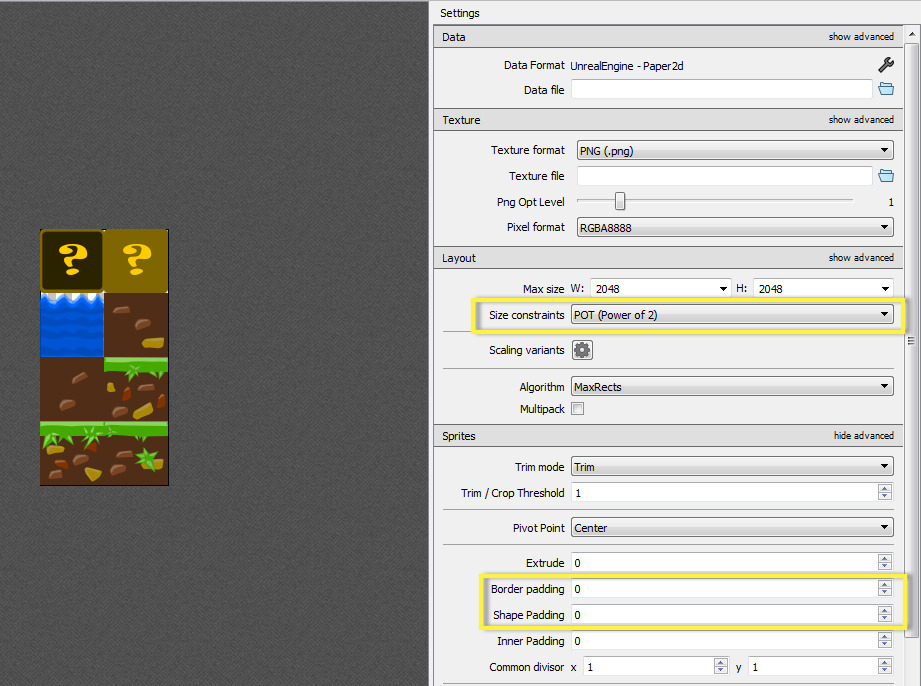Open the Texture file folder browser
This screenshot has width=921, height=686.
point(885,175)
